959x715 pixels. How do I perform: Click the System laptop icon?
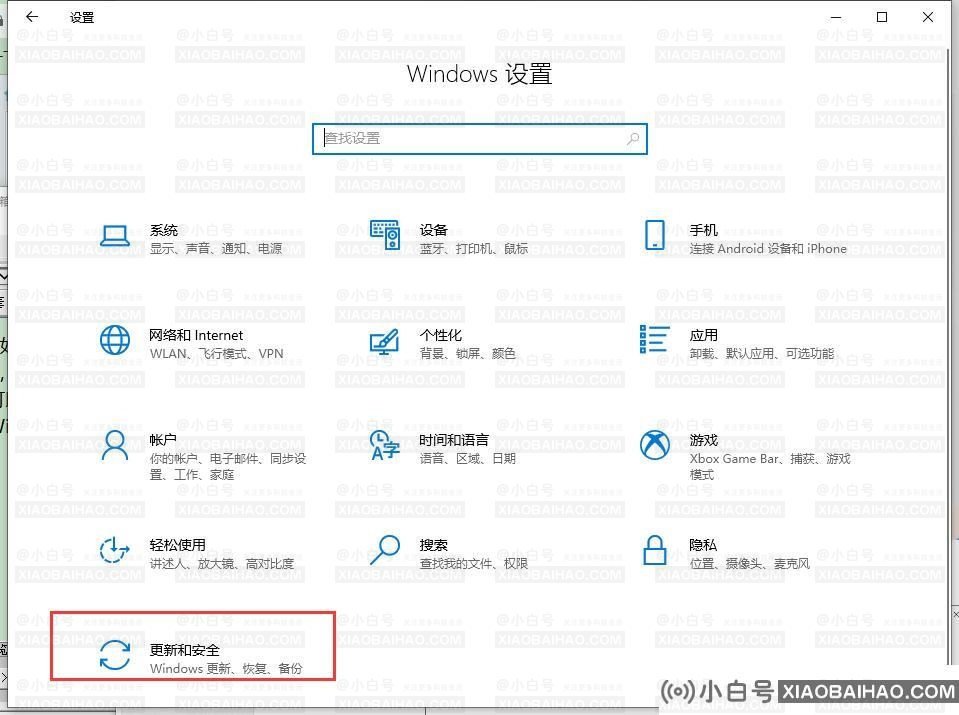pos(114,236)
